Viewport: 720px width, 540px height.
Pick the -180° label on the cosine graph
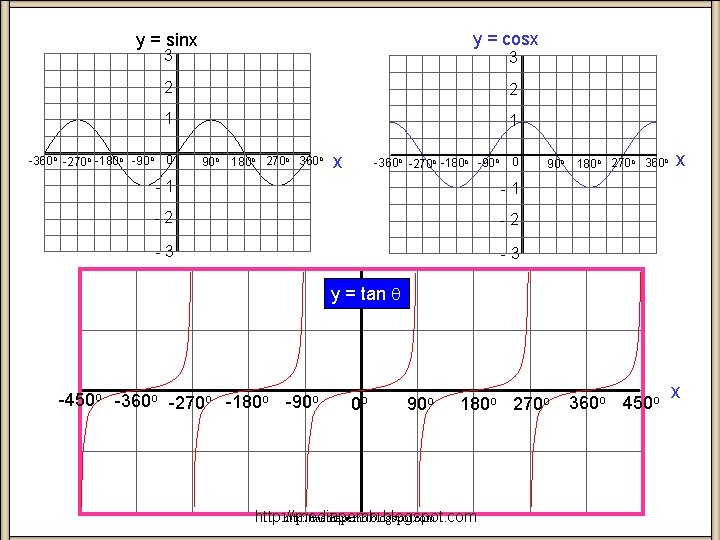(455, 163)
